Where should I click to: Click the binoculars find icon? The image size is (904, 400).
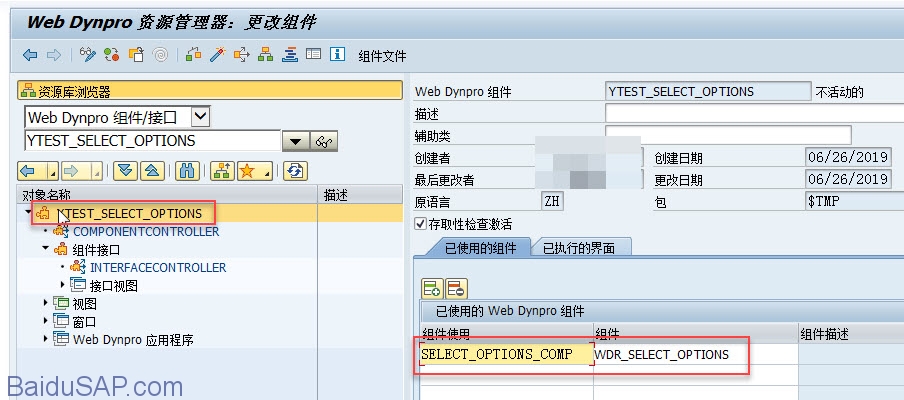point(185,171)
